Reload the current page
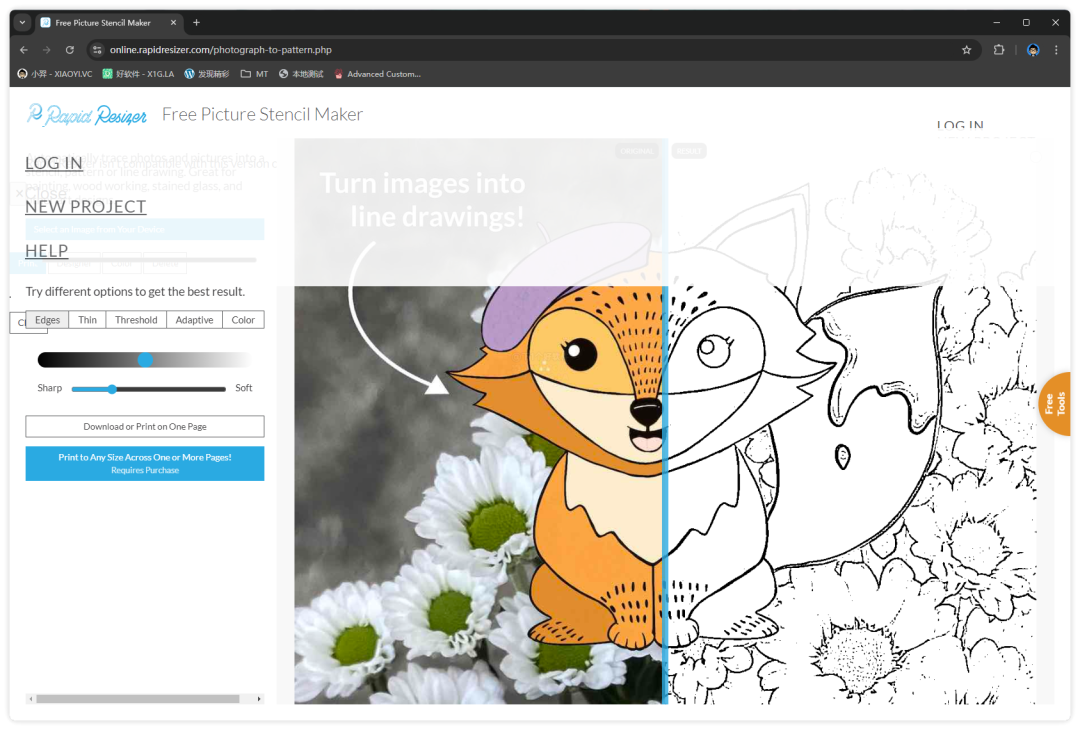 coord(70,50)
